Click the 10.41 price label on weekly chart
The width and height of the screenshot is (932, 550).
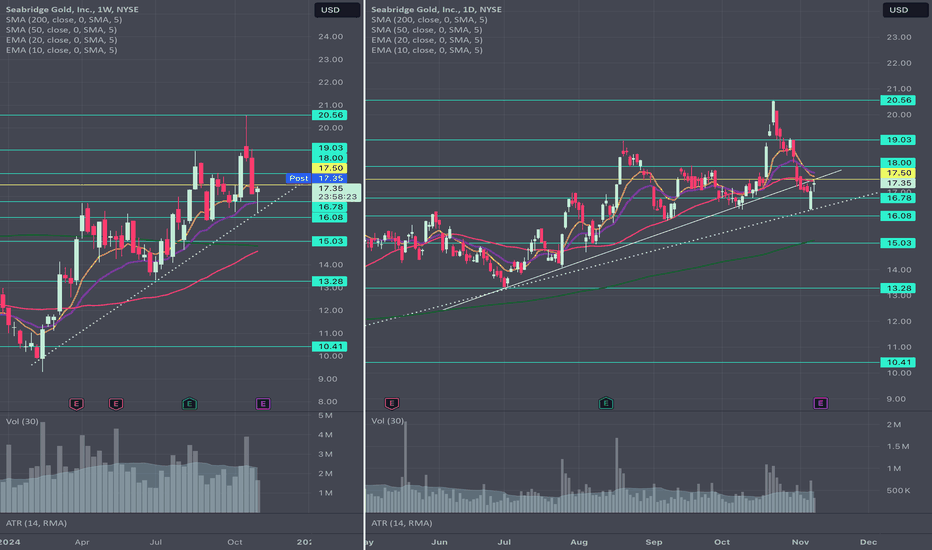point(330,347)
